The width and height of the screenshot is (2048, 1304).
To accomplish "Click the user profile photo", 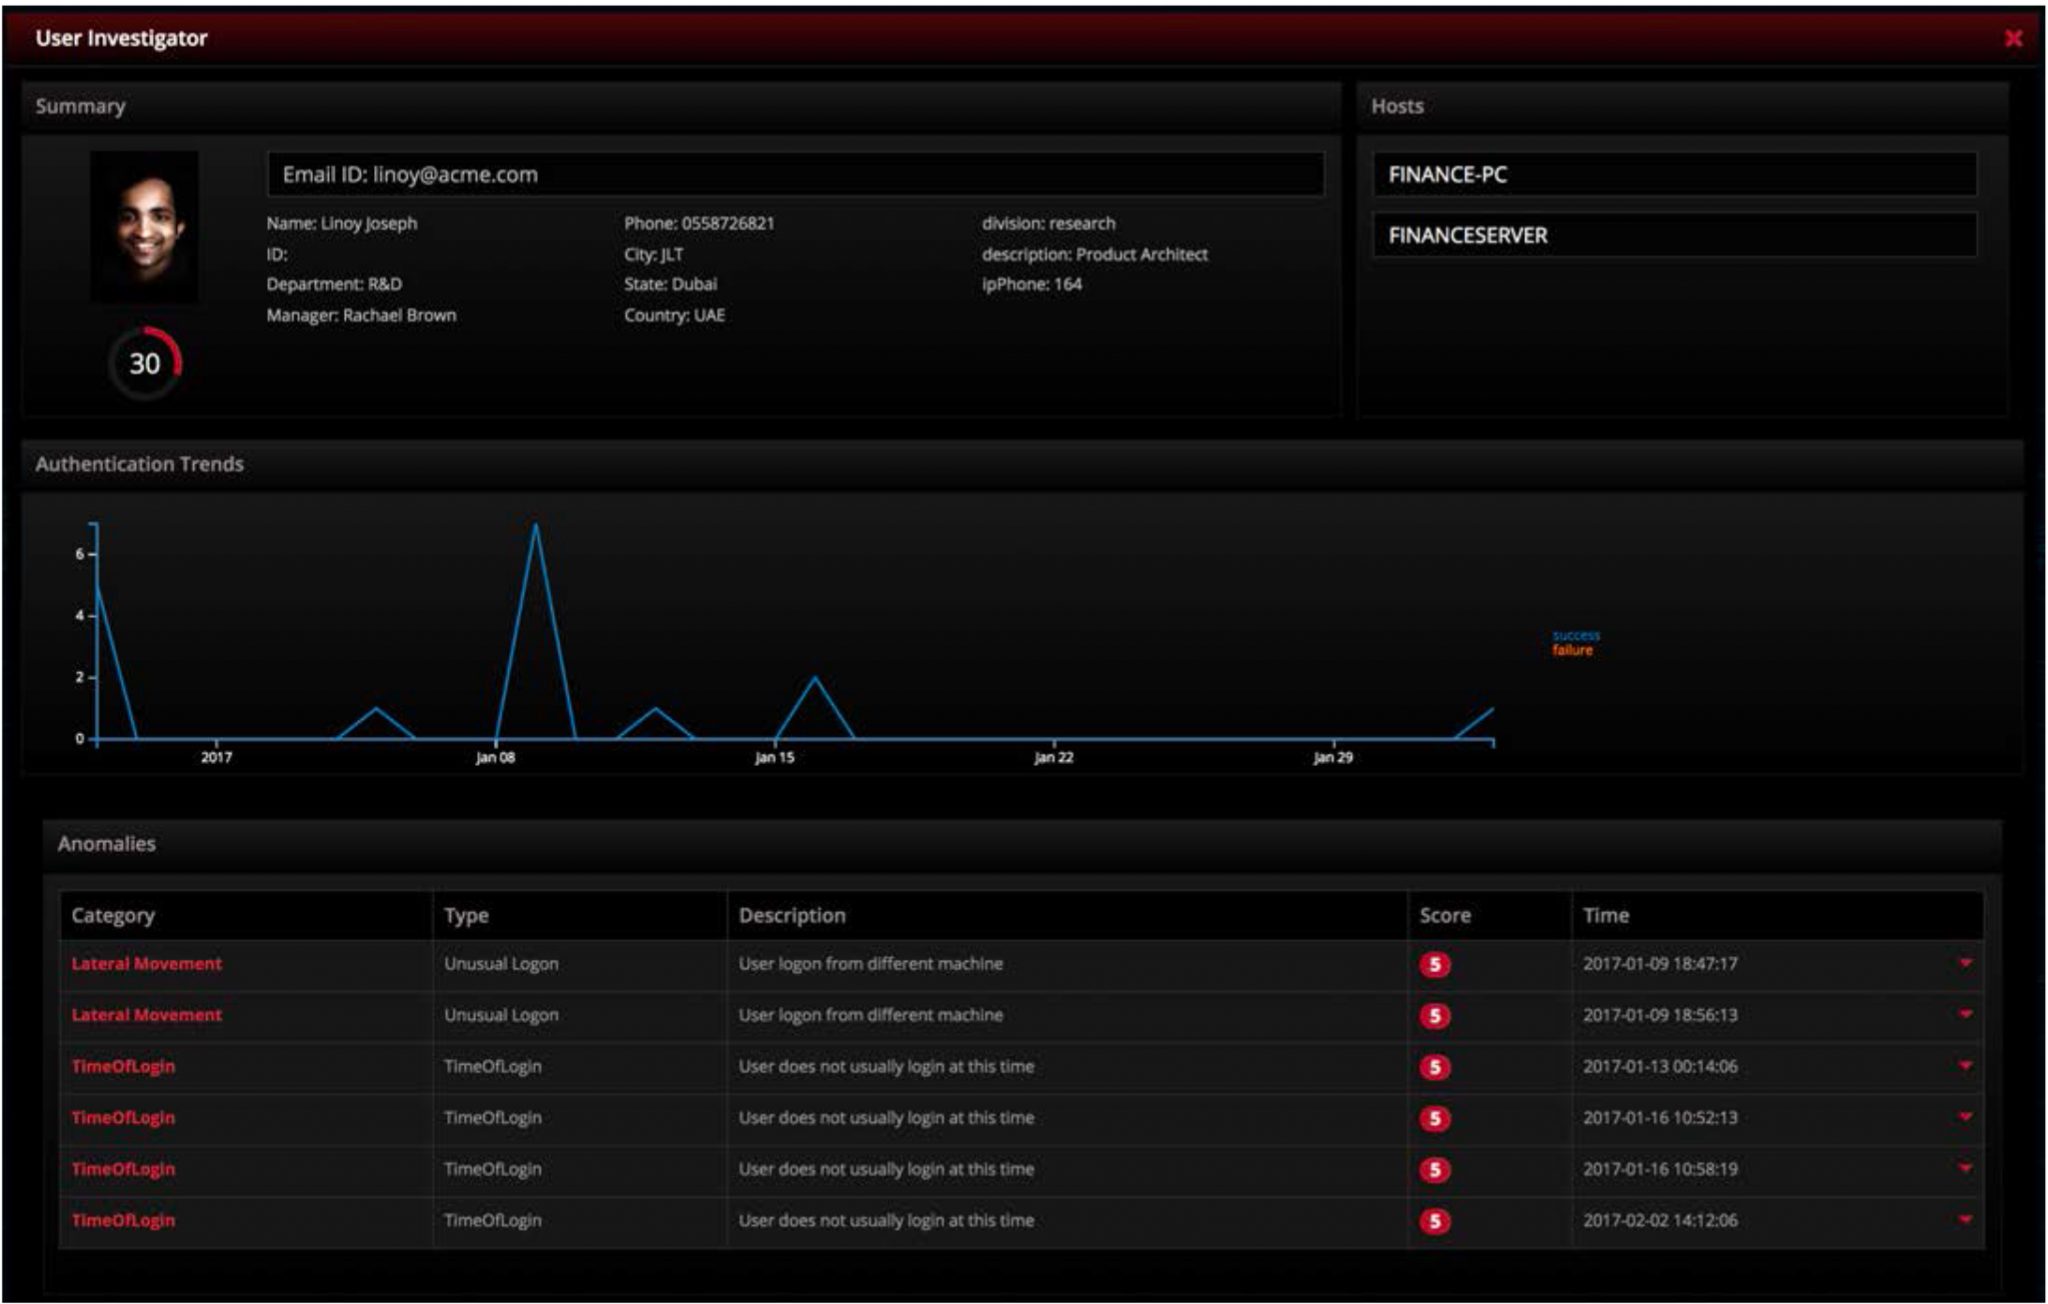I will [145, 226].
